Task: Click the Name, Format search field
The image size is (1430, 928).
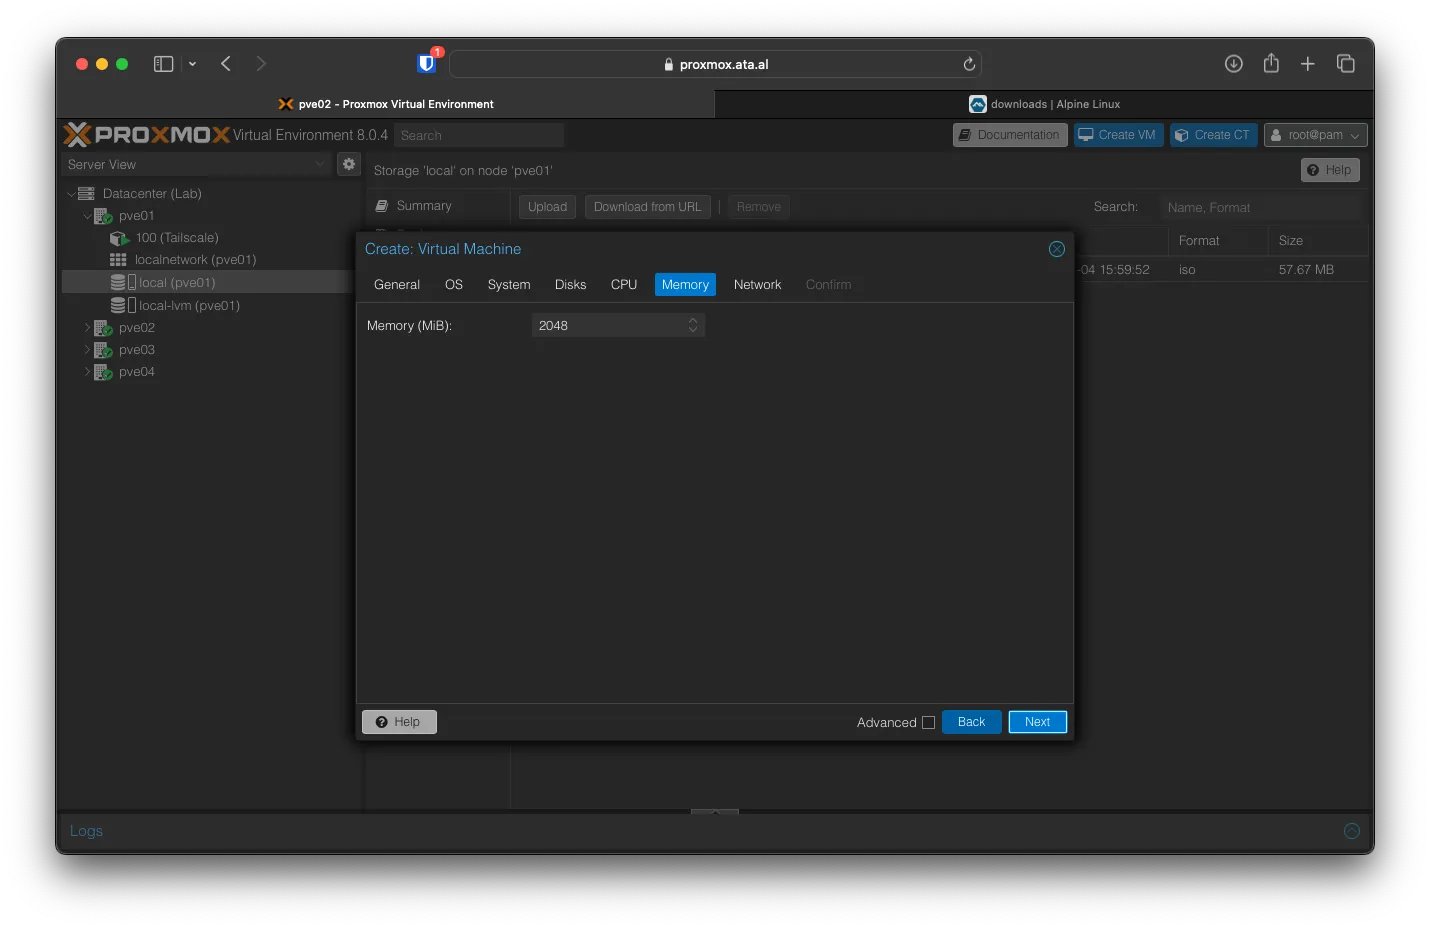Action: click(x=1262, y=208)
